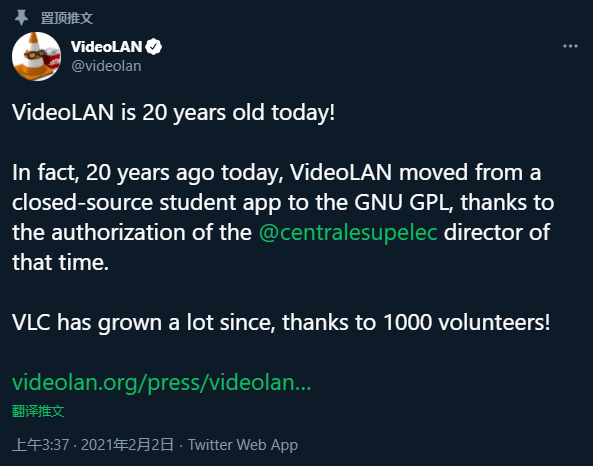Click 翻译推文 to translate the tweet
Screen dimensions: 593x466
pyautogui.click(x=38, y=411)
